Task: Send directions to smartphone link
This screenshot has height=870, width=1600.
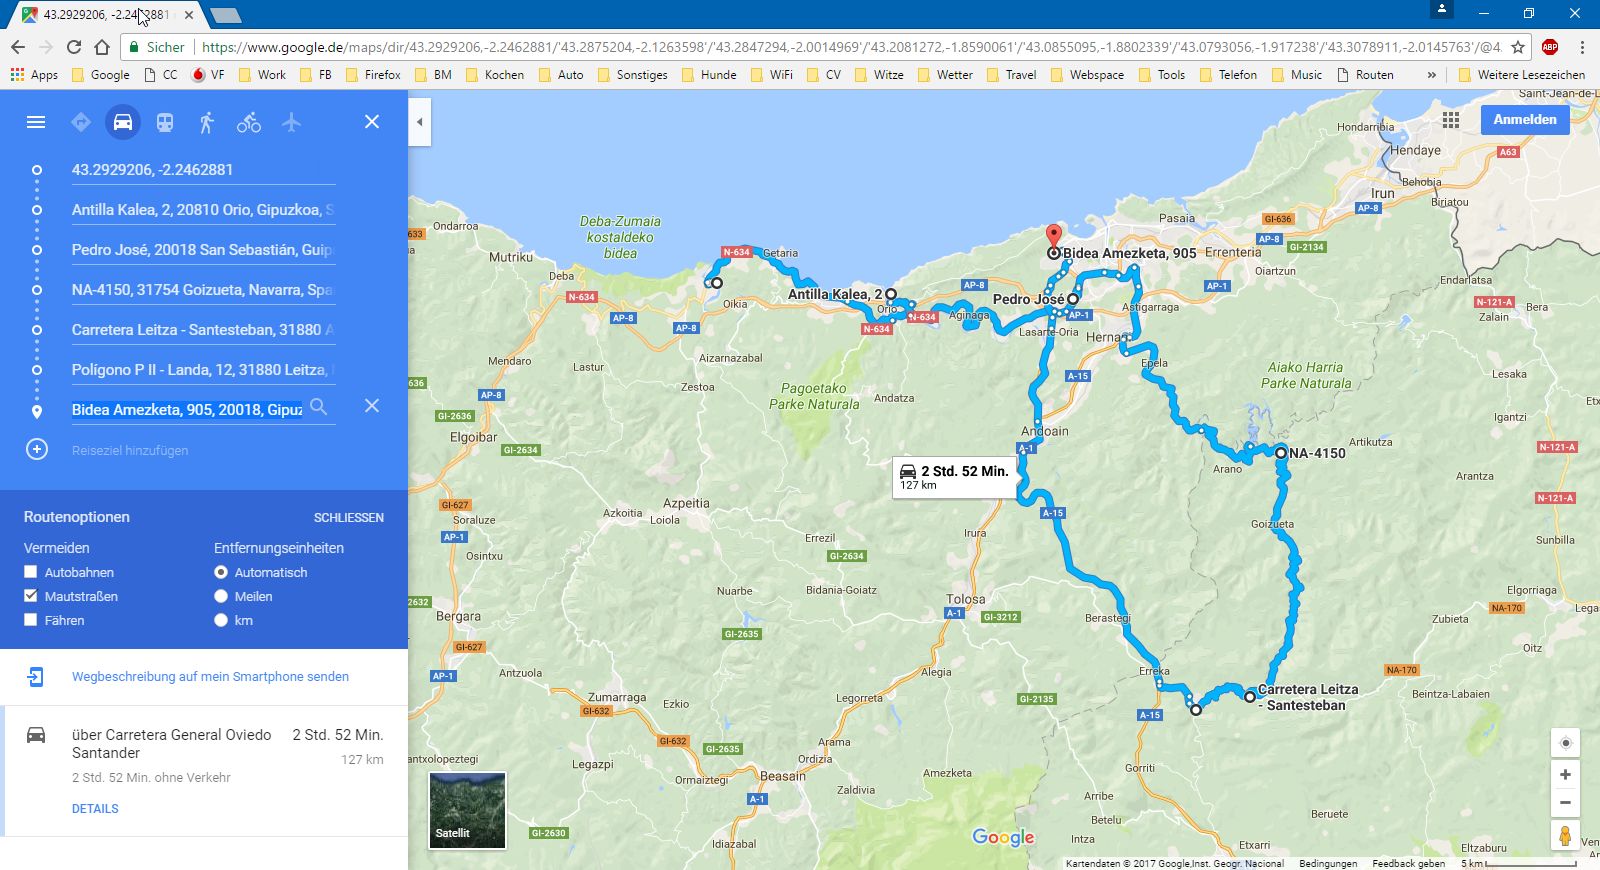Action: [210, 677]
